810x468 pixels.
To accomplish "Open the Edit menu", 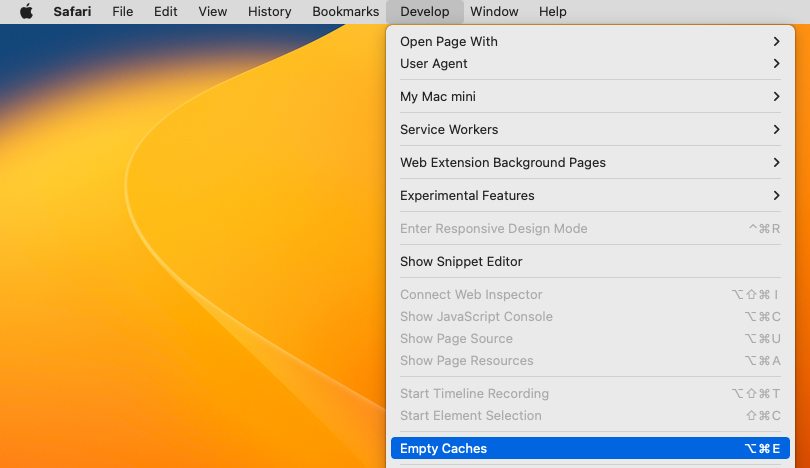I will 165,12.
